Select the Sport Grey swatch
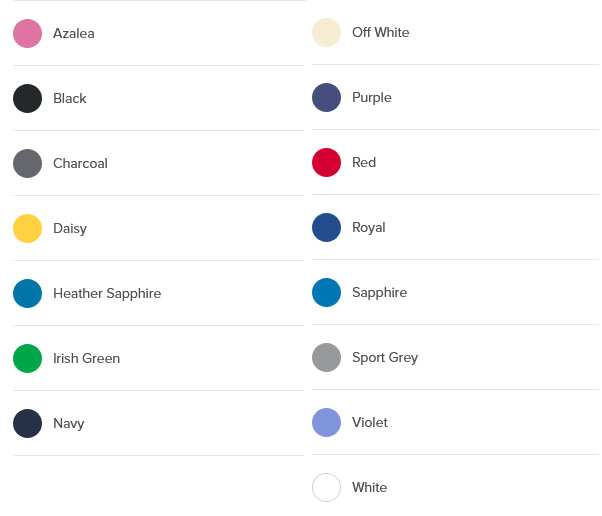Viewport: 602px width, 516px height. pos(326,357)
